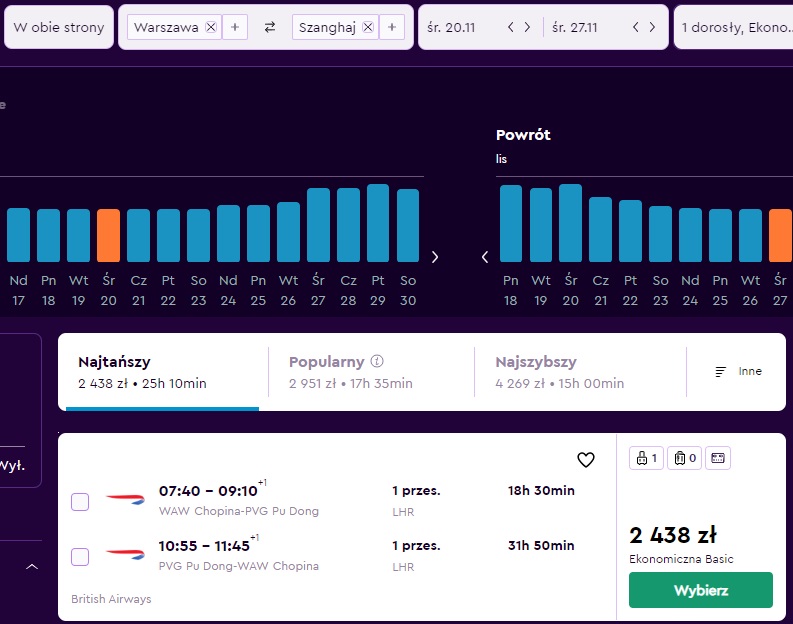
Task: Open the Inne sorting options
Action: pos(738,372)
